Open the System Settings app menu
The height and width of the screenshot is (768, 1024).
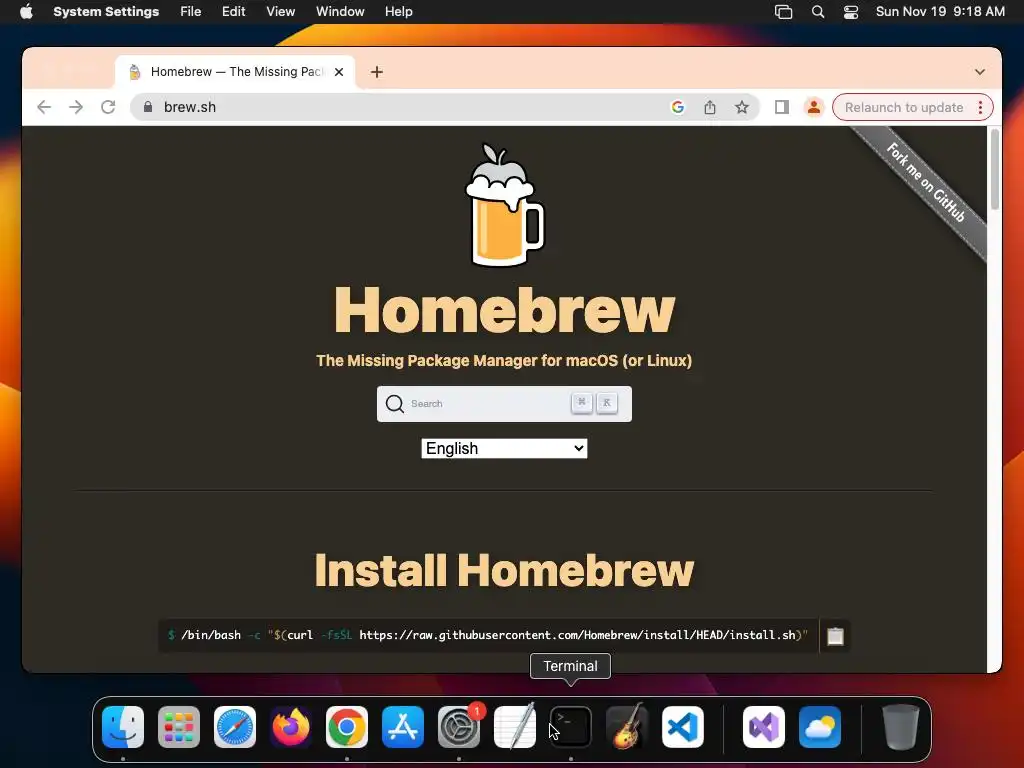click(106, 12)
